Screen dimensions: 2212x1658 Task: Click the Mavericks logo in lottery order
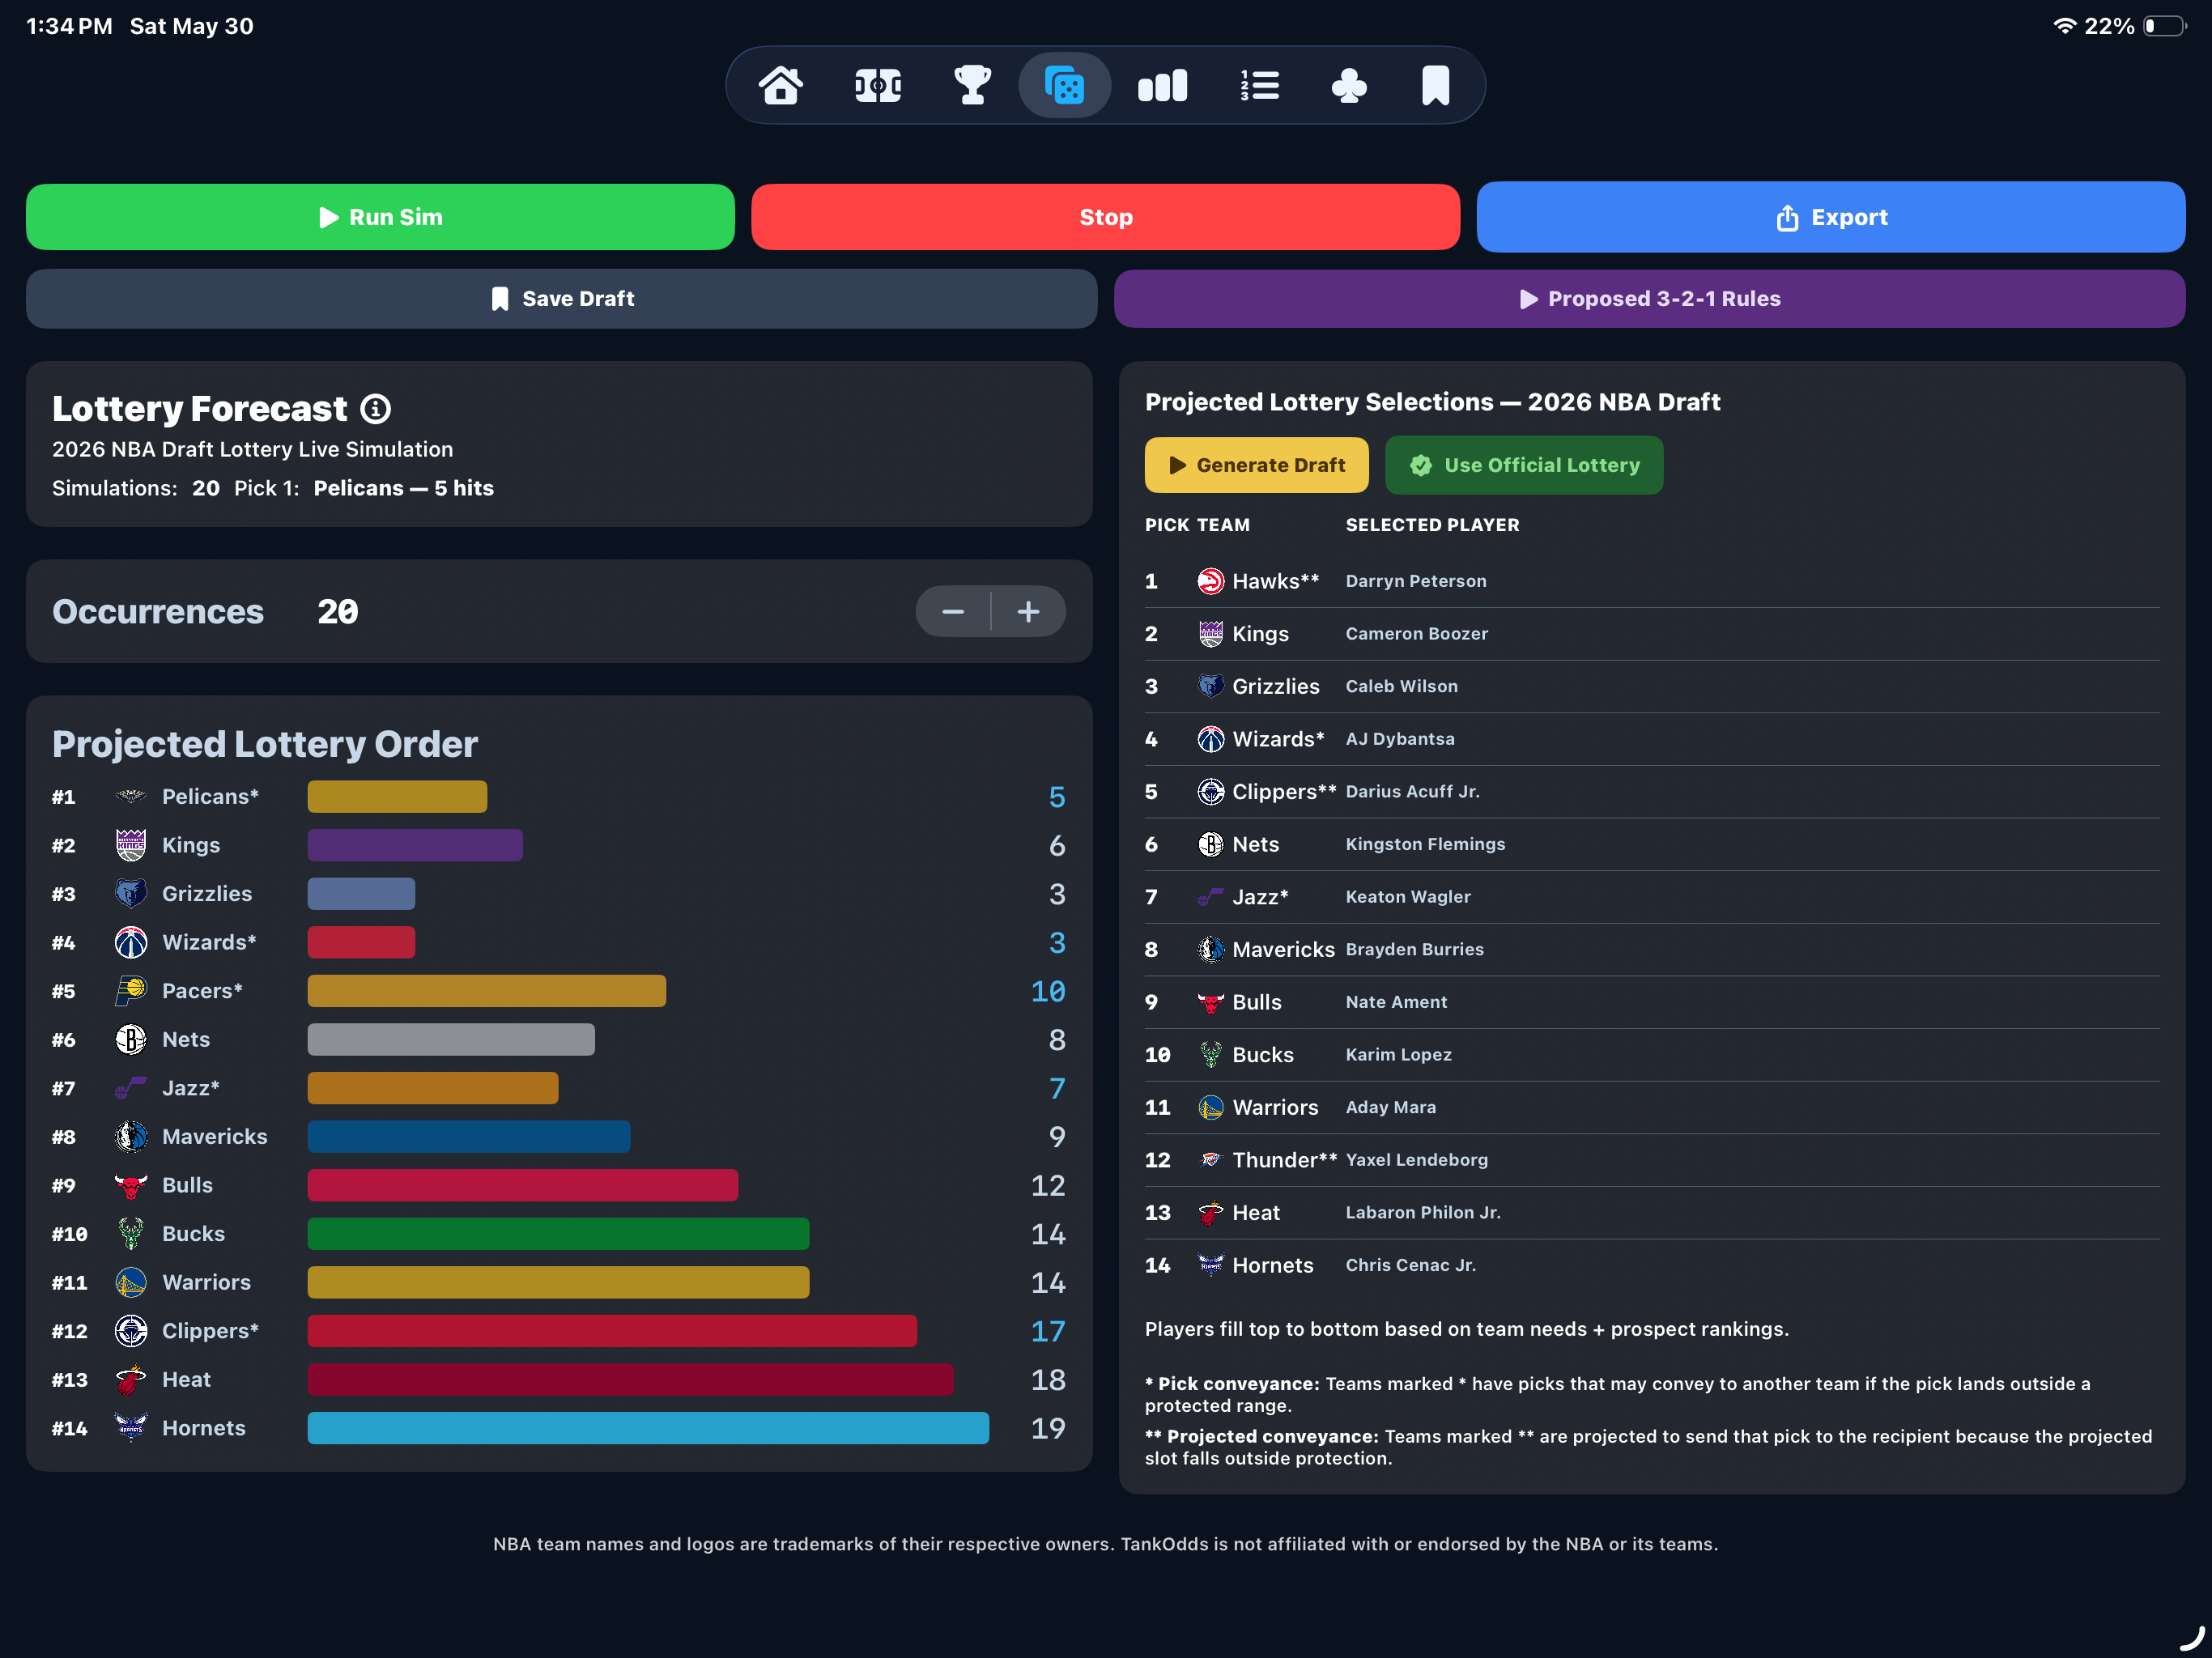pyautogui.click(x=131, y=1136)
